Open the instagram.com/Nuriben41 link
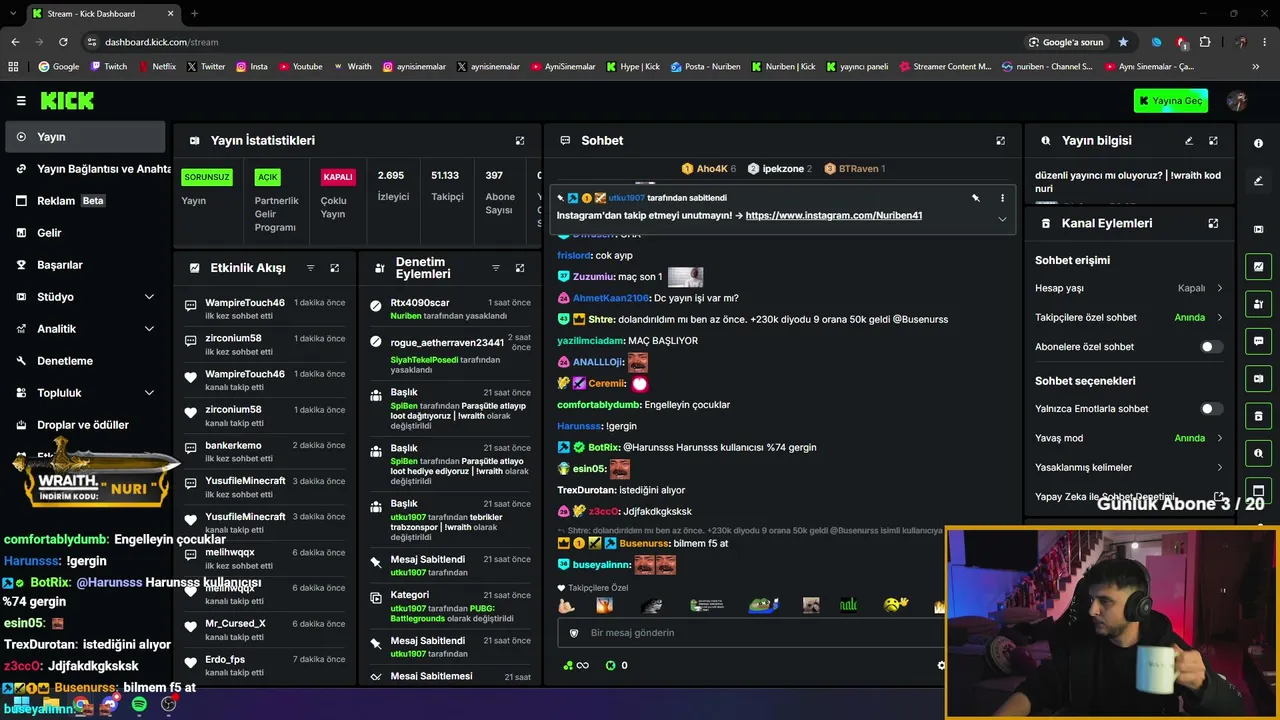Image resolution: width=1280 pixels, height=720 pixels. (x=834, y=215)
